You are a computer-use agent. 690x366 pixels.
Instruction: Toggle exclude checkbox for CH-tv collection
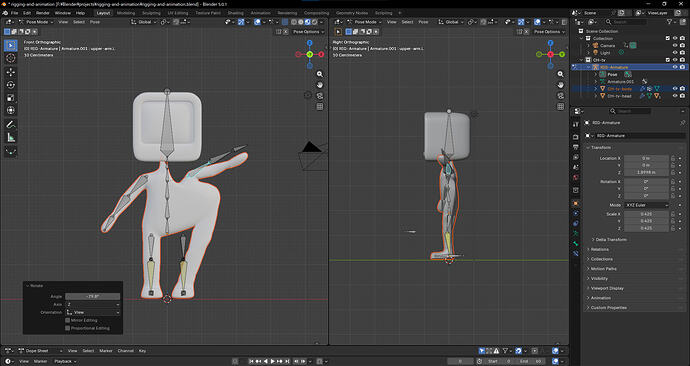coord(668,60)
